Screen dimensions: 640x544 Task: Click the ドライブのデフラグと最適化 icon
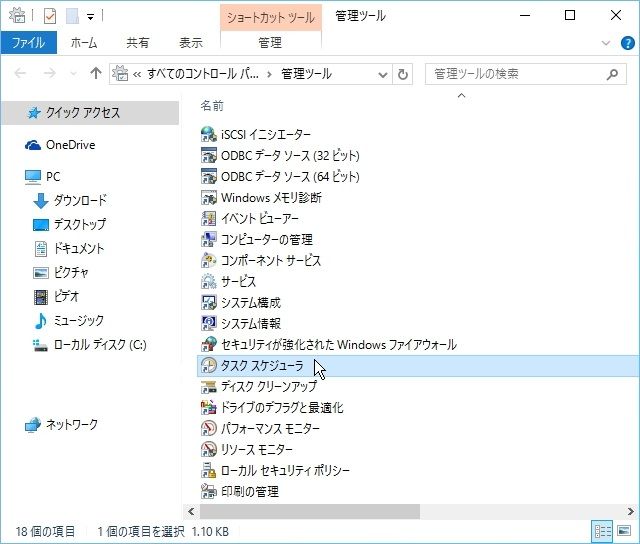tap(209, 408)
